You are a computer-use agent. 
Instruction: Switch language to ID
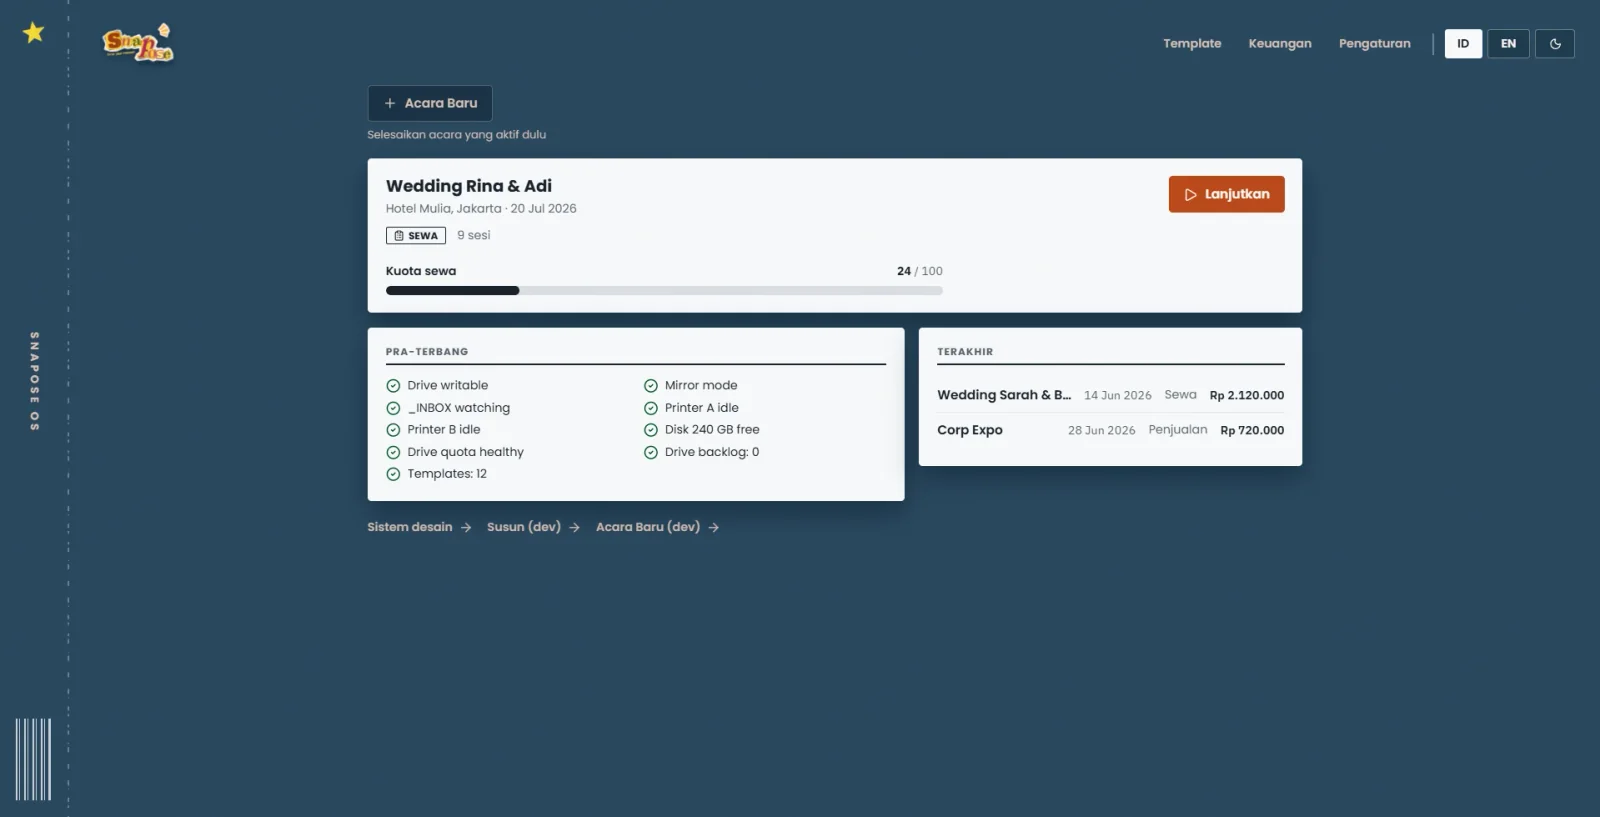click(x=1463, y=44)
